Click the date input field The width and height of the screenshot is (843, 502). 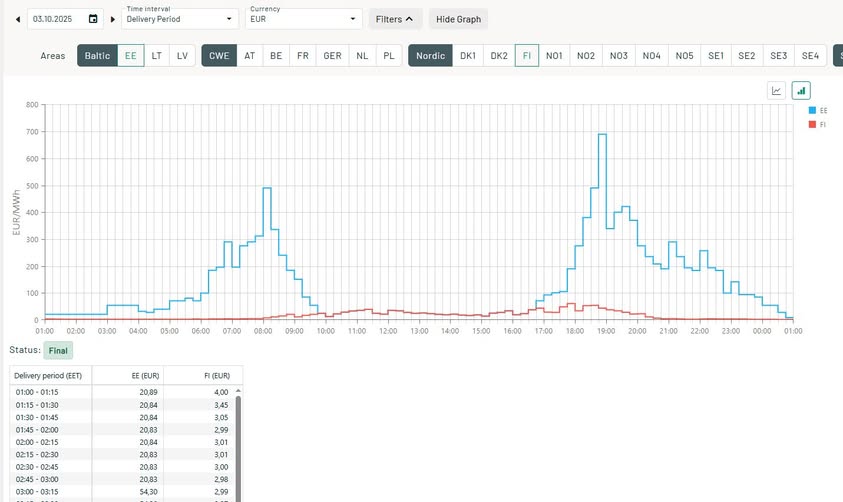coord(55,19)
